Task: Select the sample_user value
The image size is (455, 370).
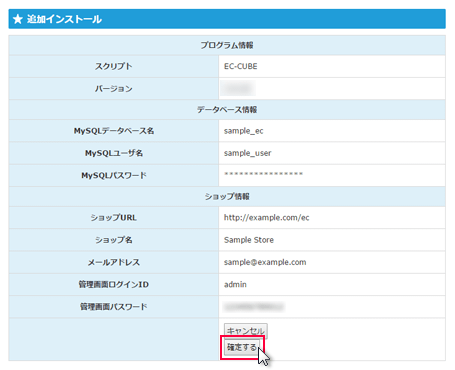Action: click(248, 153)
